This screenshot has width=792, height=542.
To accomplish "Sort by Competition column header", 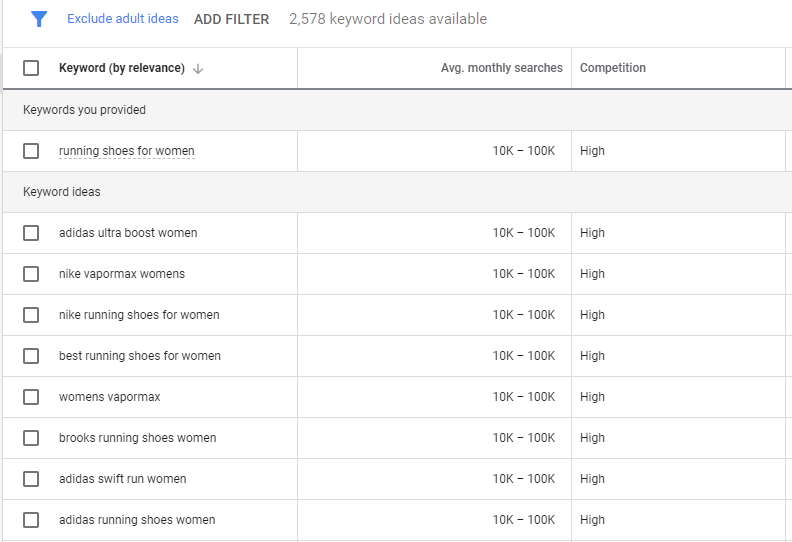I will click(x=613, y=68).
